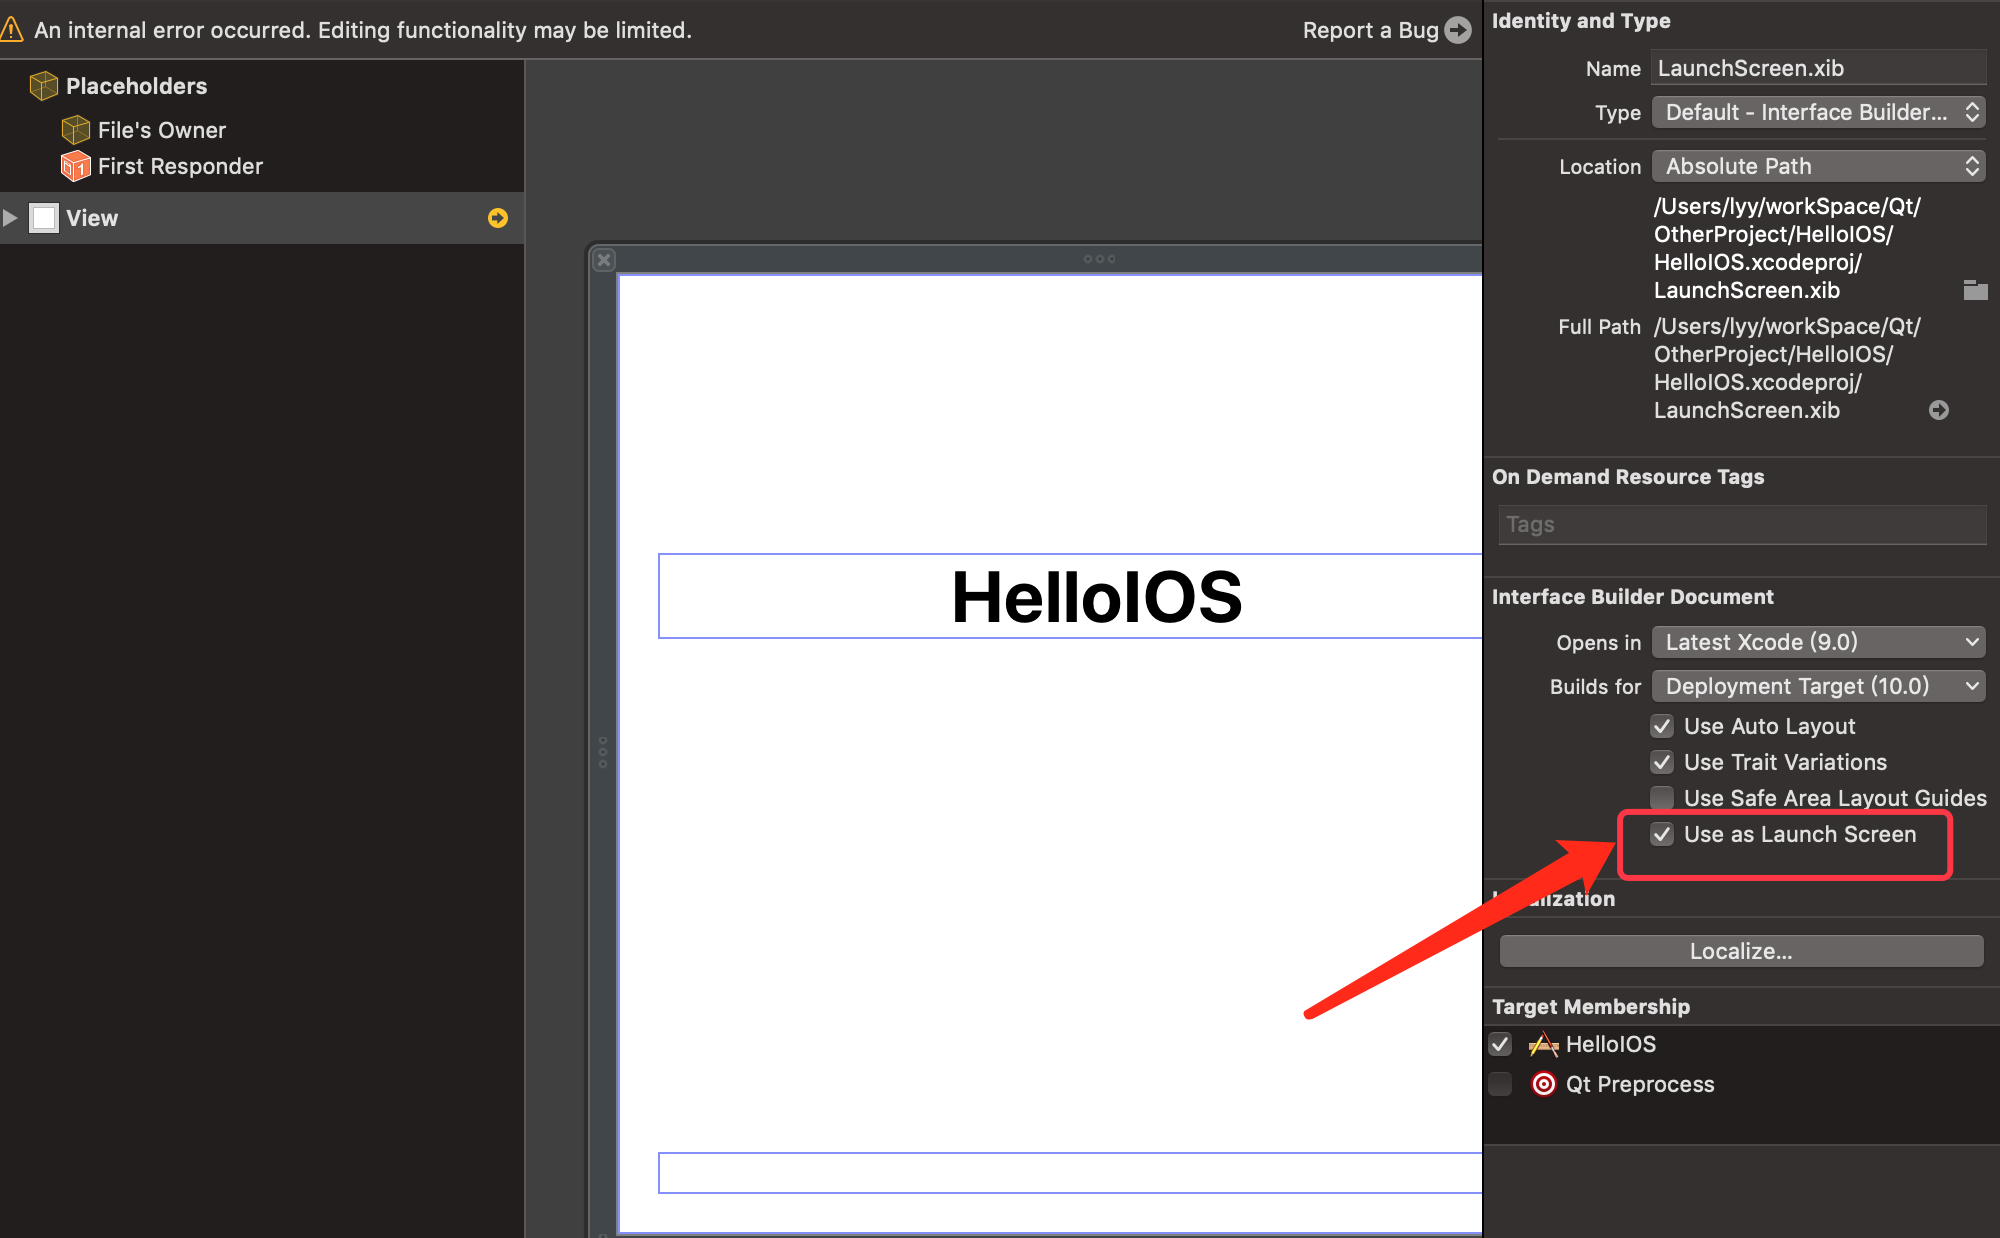Image resolution: width=2000 pixels, height=1238 pixels.
Task: Select File's Owner placeholder
Action: click(161, 130)
